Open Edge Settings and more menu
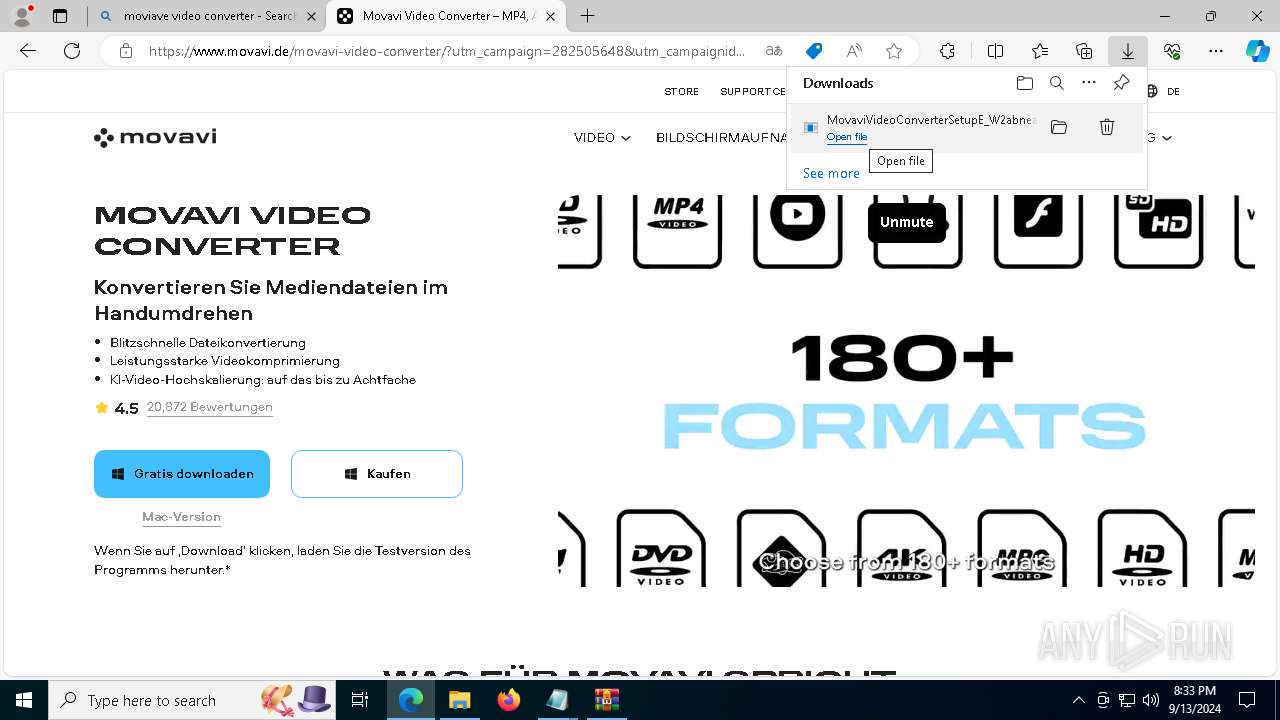This screenshot has width=1280, height=720. point(1216,51)
